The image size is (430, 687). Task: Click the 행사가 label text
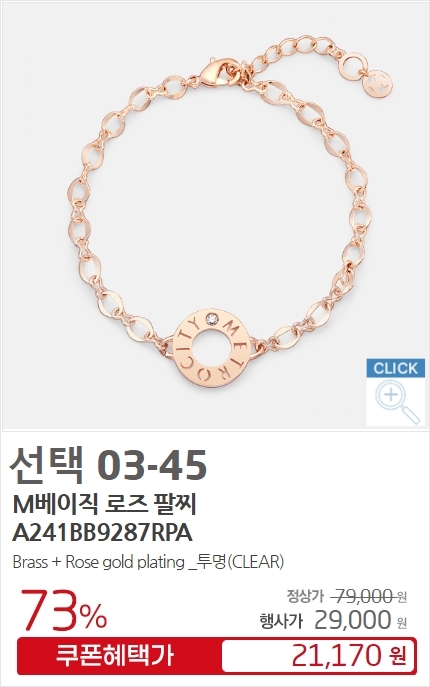[x=281, y=621]
